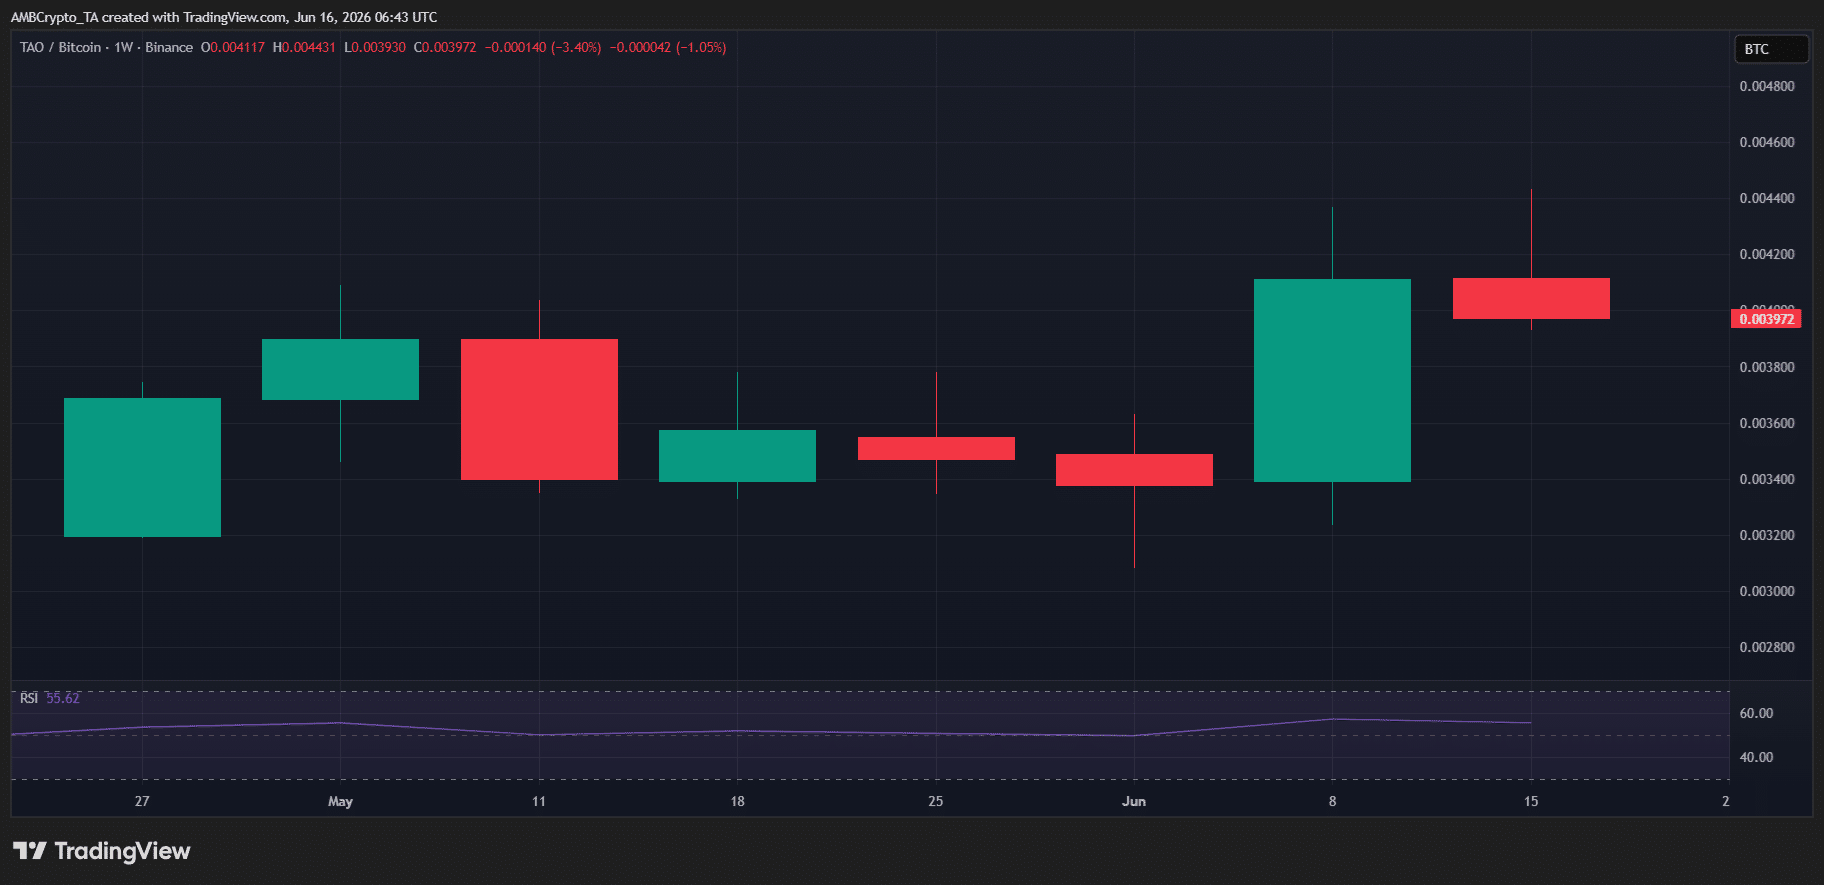Click the 15 date axis label

coord(1531,801)
